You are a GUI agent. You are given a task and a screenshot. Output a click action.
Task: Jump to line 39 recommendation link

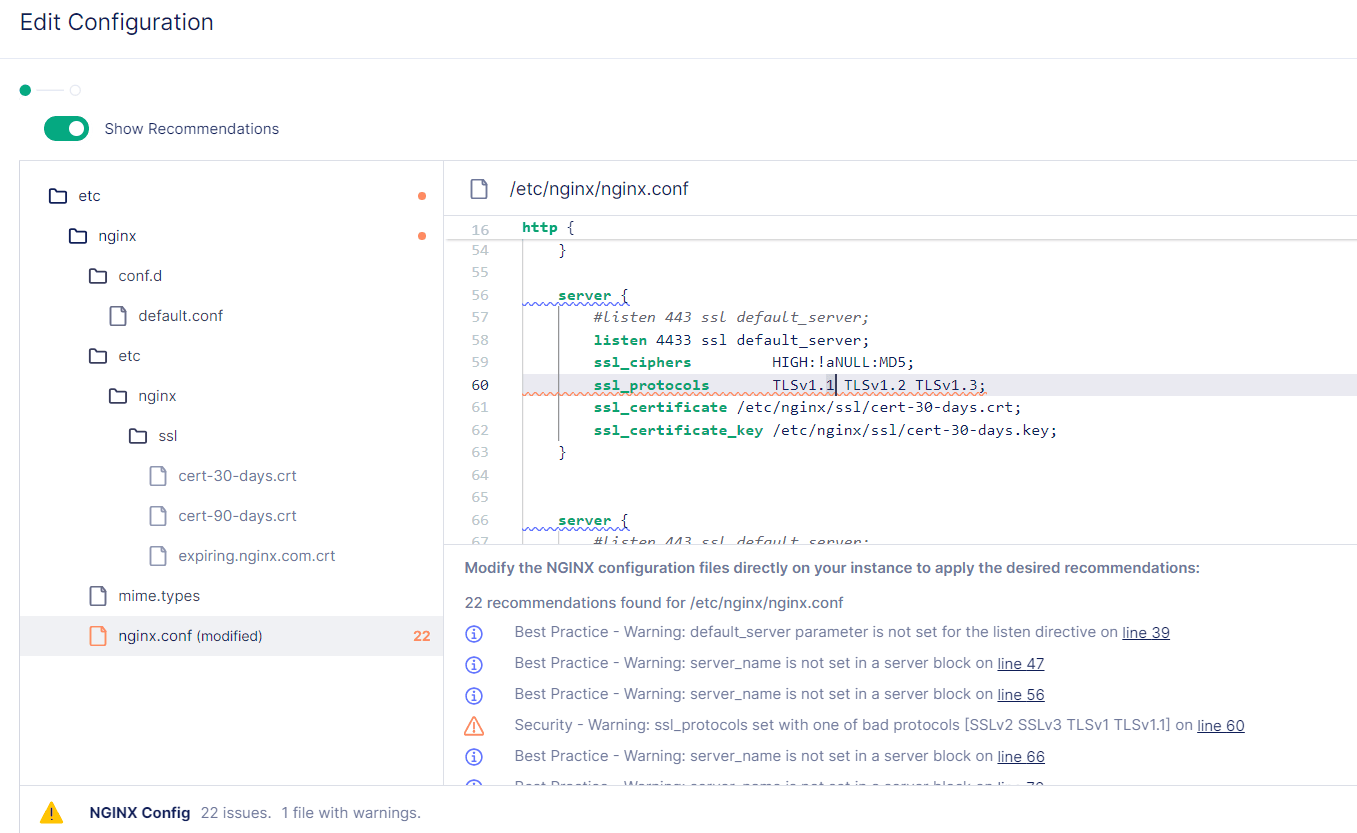point(1145,632)
